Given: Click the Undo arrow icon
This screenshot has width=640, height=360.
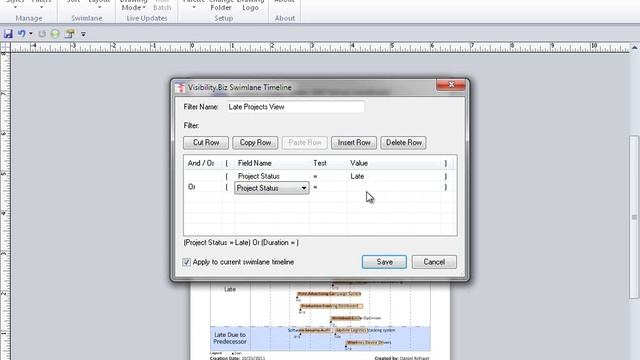Looking at the screenshot, I should click(22, 34).
